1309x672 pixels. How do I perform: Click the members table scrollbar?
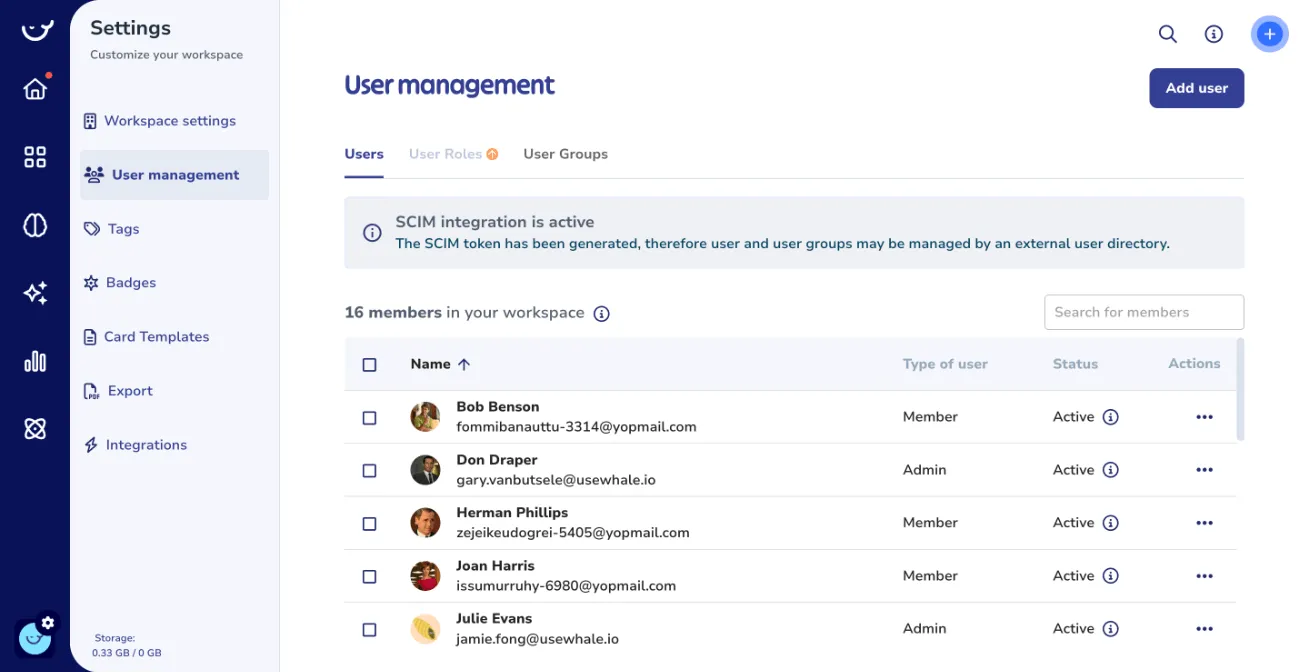tap(1241, 389)
